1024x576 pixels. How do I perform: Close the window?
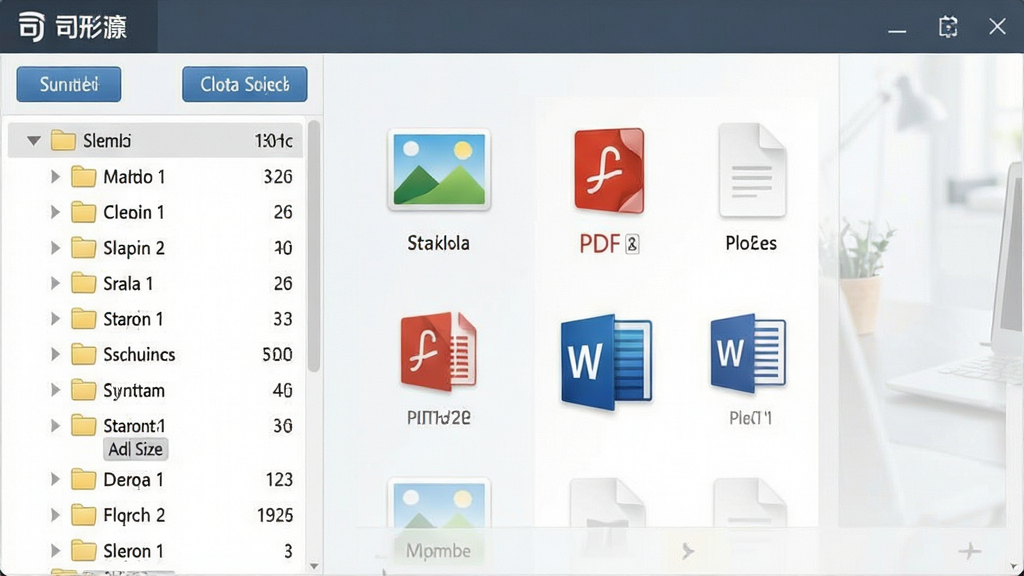click(x=997, y=27)
